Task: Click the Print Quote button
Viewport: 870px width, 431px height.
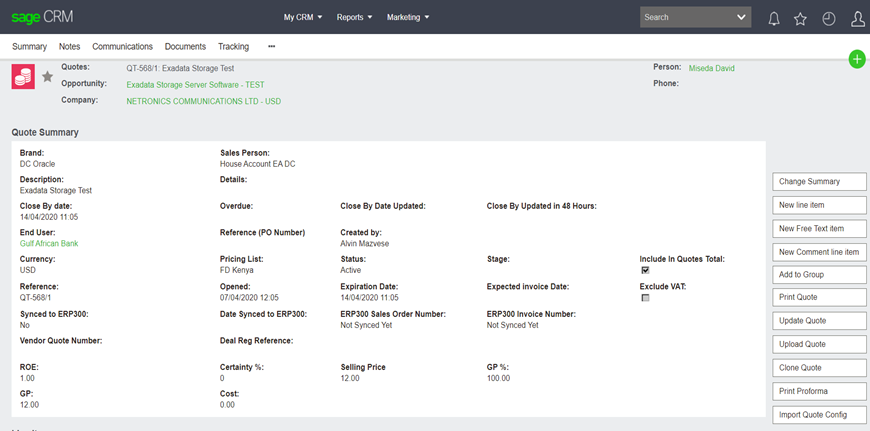Action: 820,297
